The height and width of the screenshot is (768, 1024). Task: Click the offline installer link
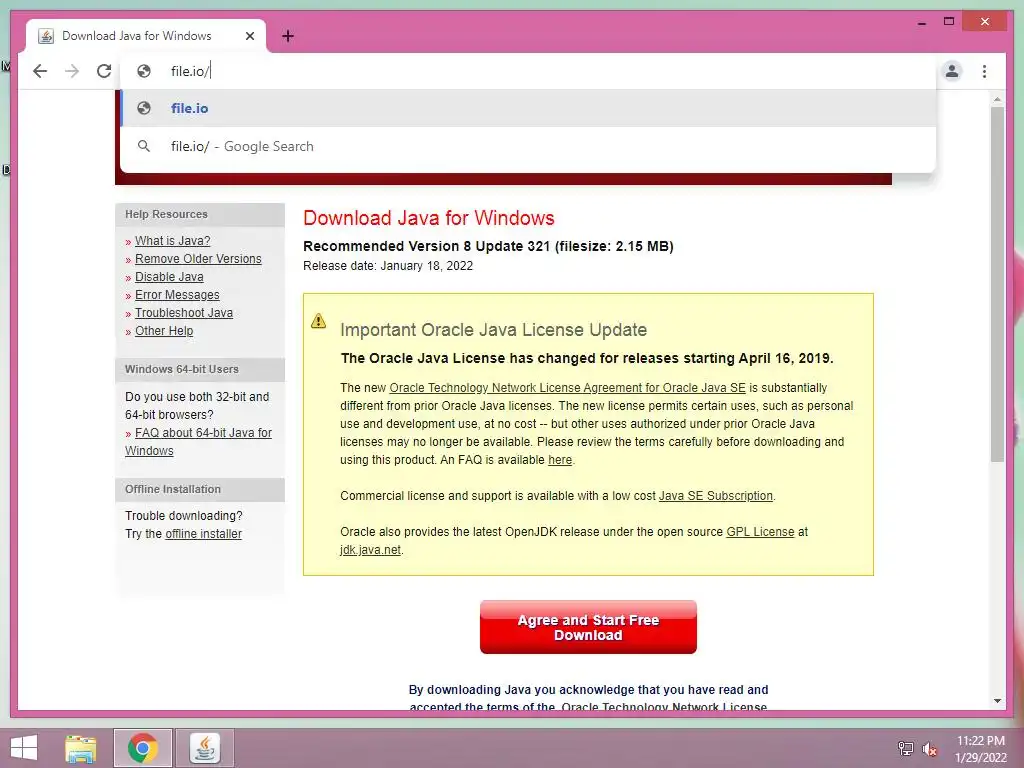203,534
